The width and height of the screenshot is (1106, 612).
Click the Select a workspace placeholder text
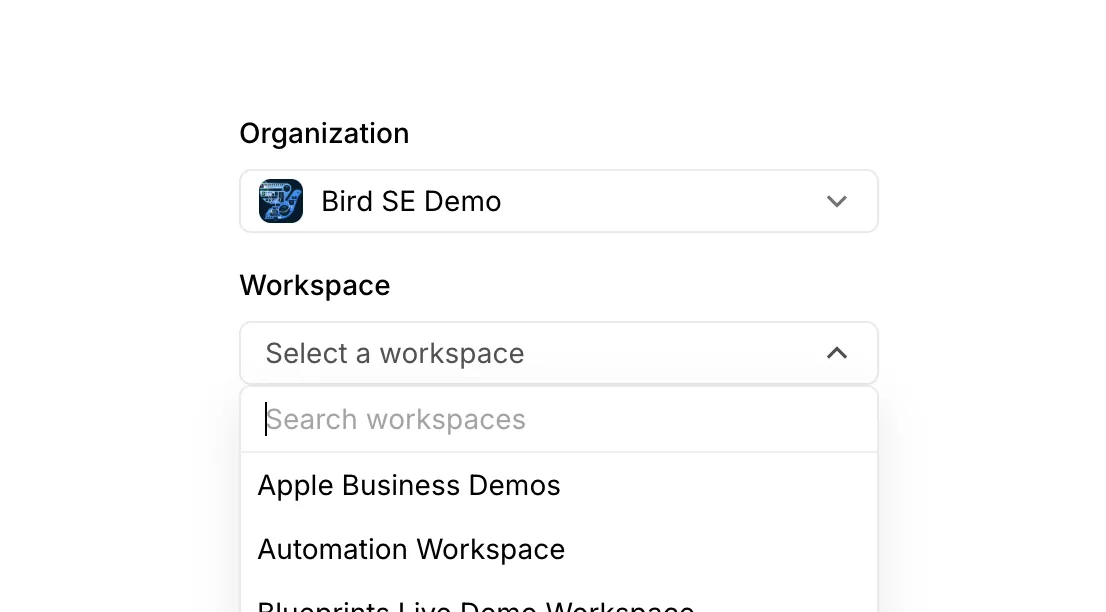tap(395, 353)
